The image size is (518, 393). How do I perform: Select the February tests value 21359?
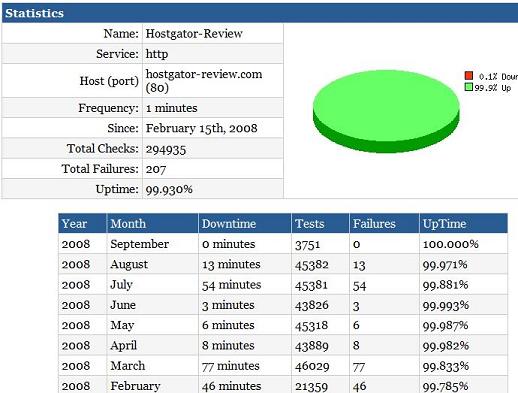coord(311,386)
